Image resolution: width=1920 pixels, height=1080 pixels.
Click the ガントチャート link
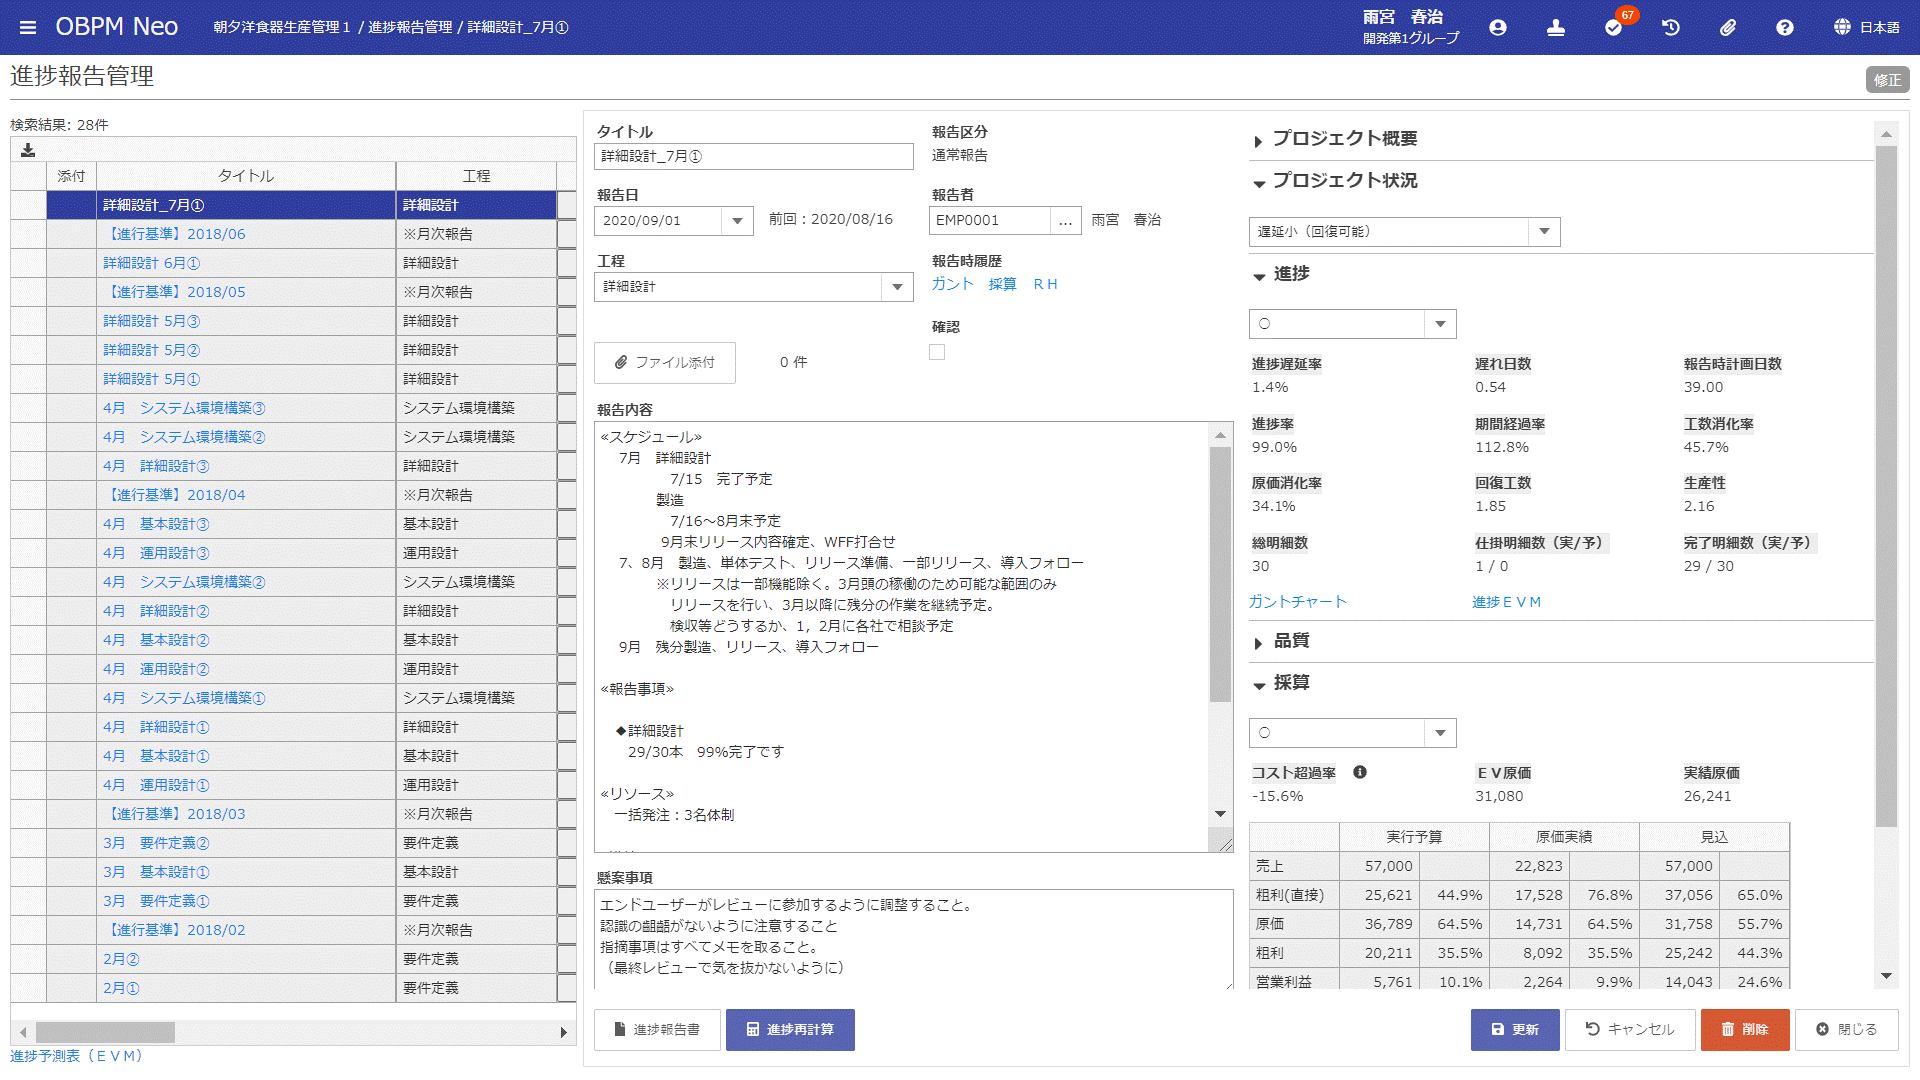pyautogui.click(x=1296, y=603)
